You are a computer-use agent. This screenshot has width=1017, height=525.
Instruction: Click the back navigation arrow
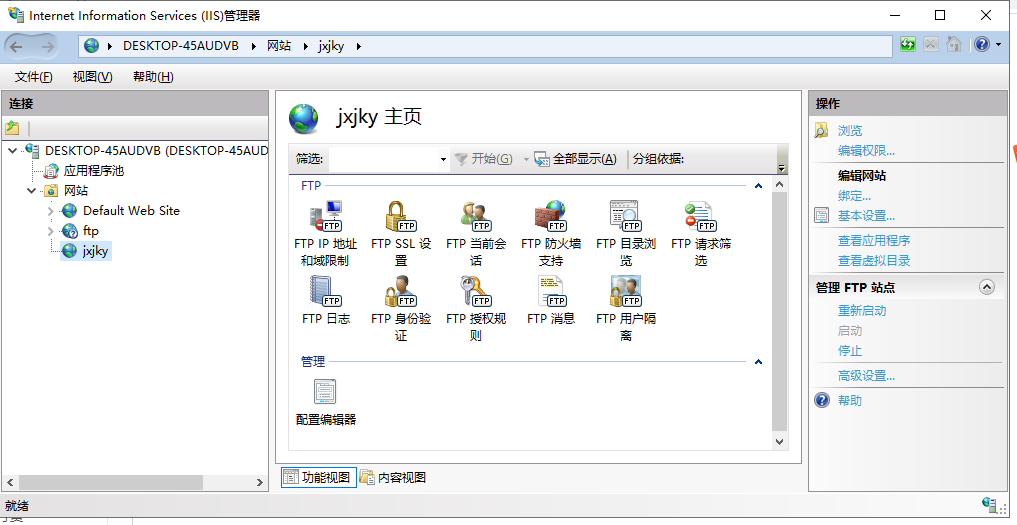(16, 47)
